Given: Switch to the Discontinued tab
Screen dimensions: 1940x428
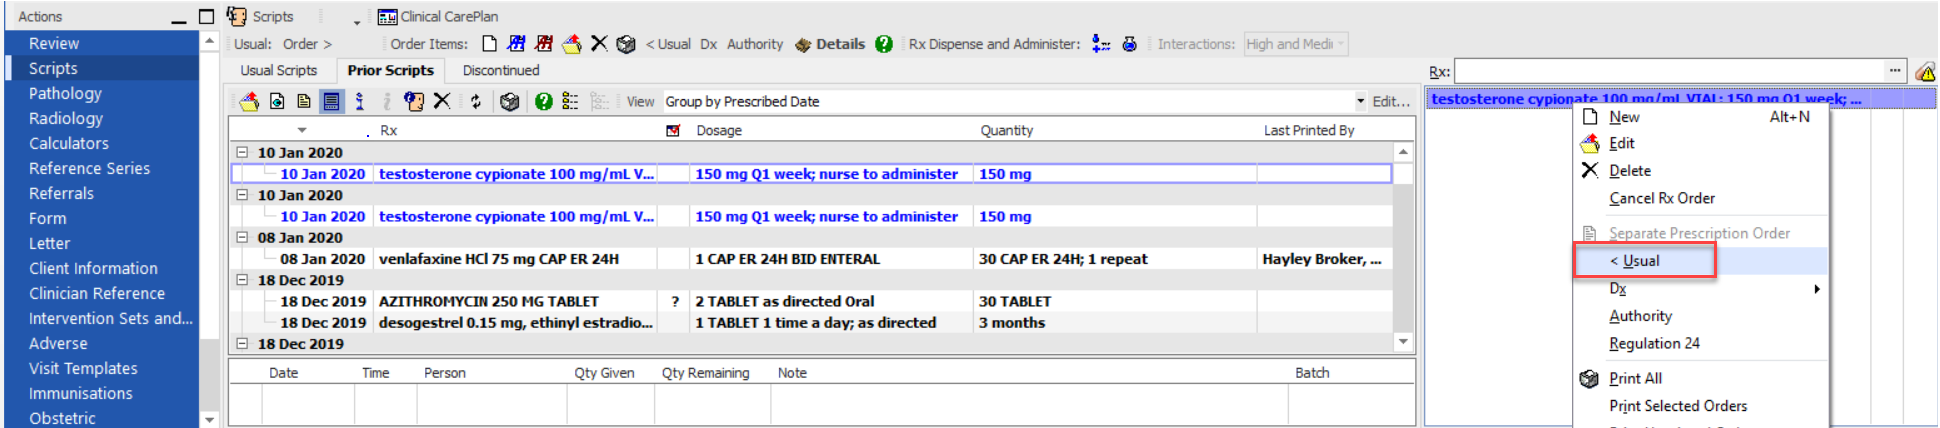Looking at the screenshot, I should click(x=501, y=70).
